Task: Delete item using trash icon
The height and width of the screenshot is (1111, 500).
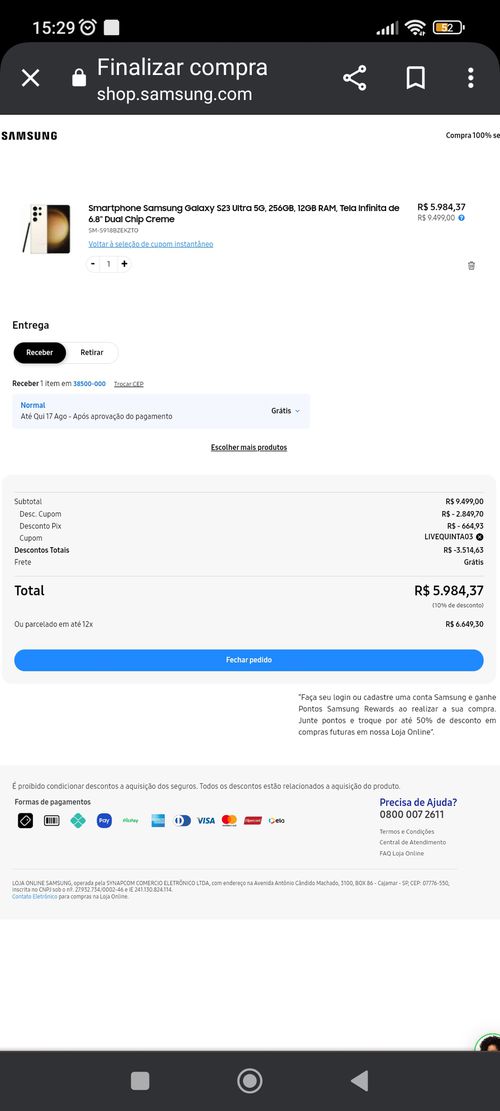Action: pos(471,266)
